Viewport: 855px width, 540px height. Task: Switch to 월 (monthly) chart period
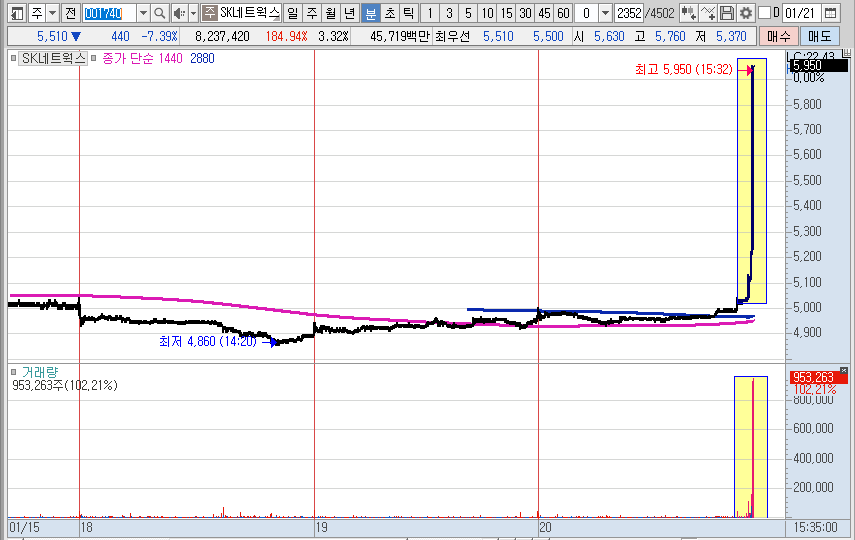click(330, 13)
